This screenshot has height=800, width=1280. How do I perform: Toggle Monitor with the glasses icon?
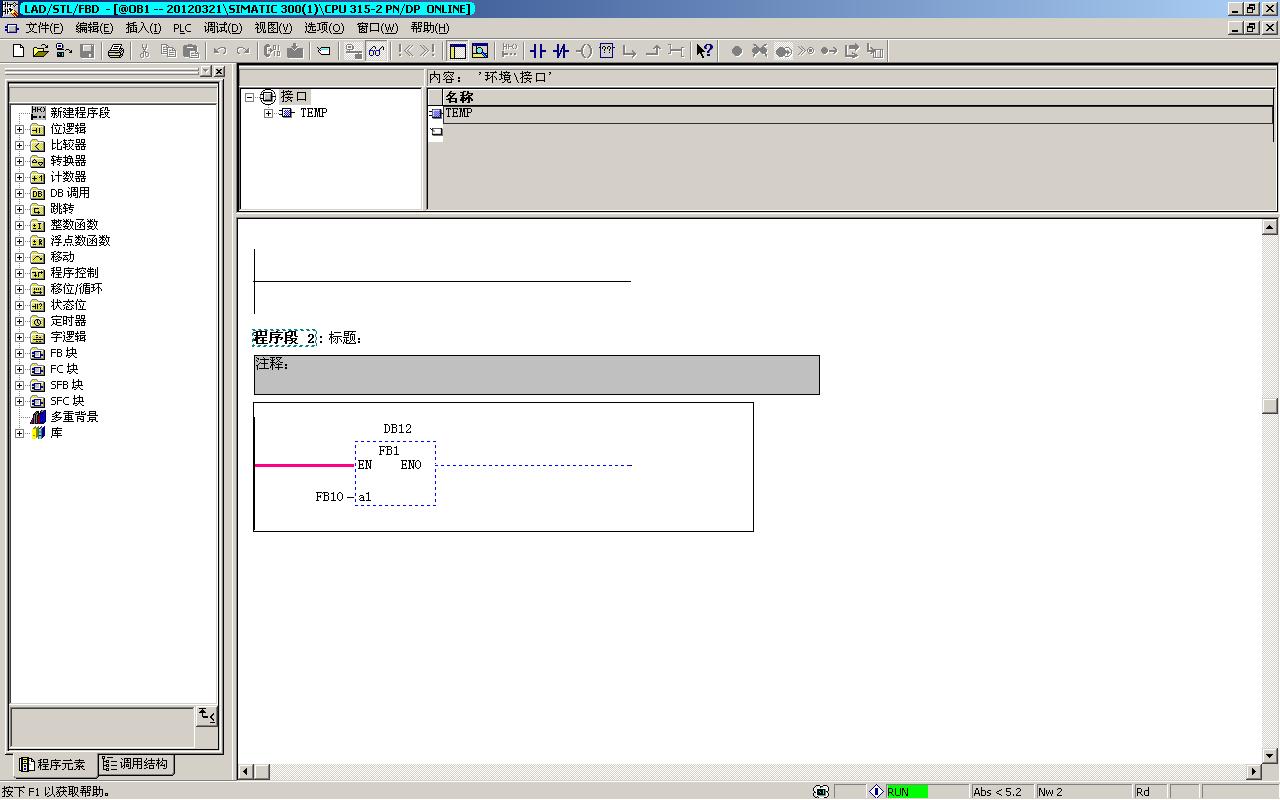376,51
